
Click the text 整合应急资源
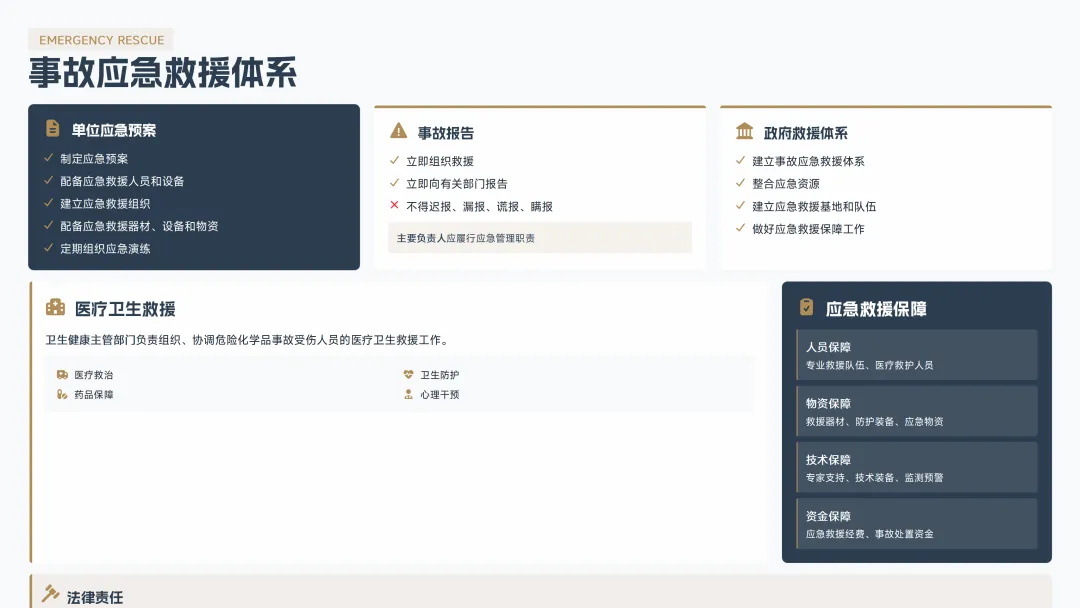pos(786,184)
